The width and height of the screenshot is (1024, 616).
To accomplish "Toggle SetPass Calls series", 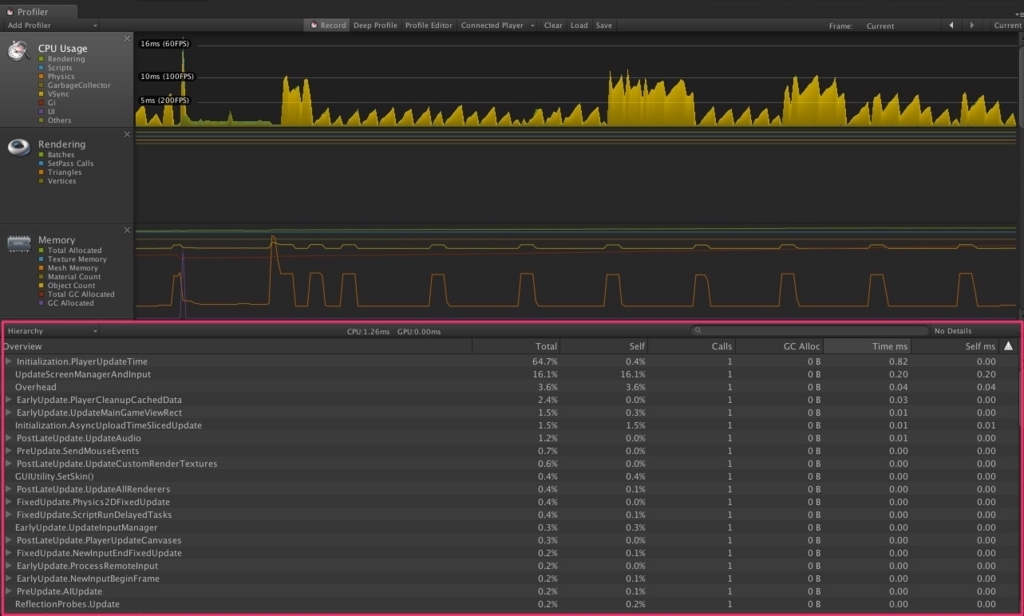I will (x=41, y=164).
